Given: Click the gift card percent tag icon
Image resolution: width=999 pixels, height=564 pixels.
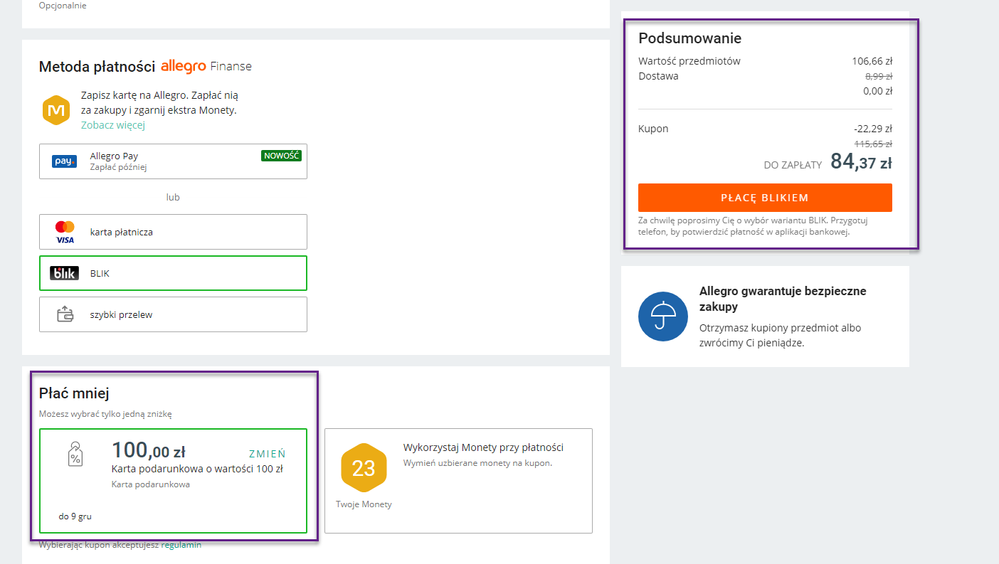Looking at the screenshot, I should pyautogui.click(x=75, y=454).
